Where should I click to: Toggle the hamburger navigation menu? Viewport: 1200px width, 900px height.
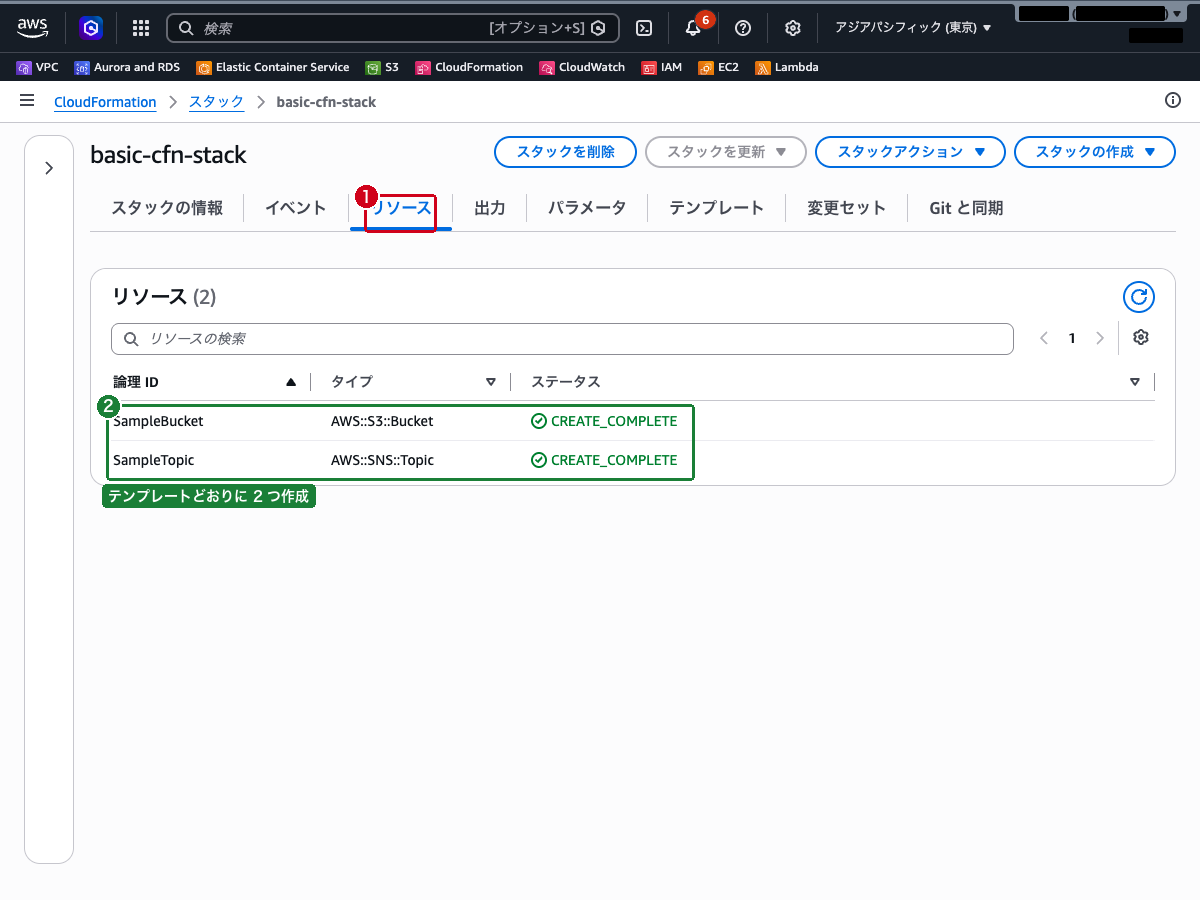click(27, 101)
